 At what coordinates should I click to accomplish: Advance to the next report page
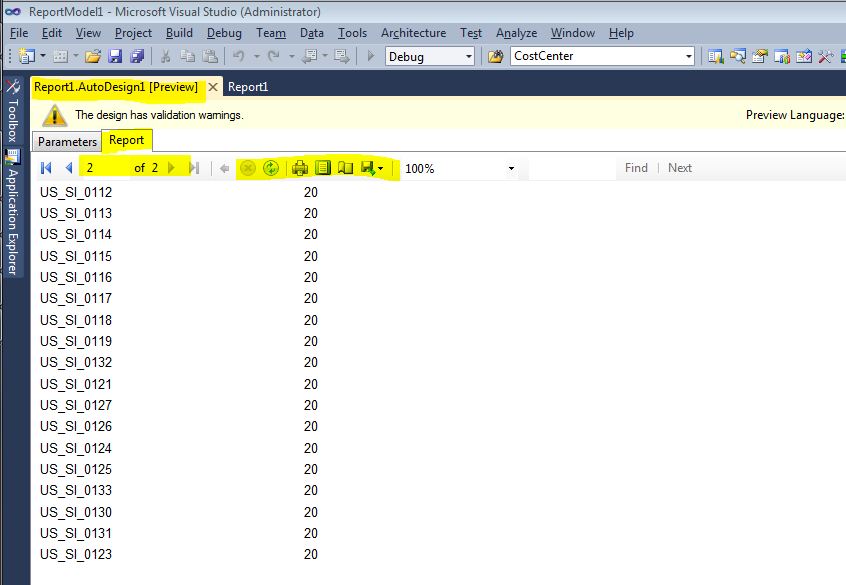[x=171, y=167]
